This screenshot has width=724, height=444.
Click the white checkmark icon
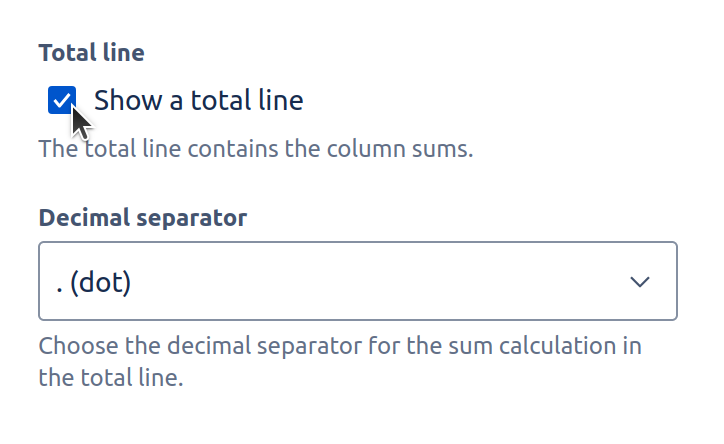point(62,100)
